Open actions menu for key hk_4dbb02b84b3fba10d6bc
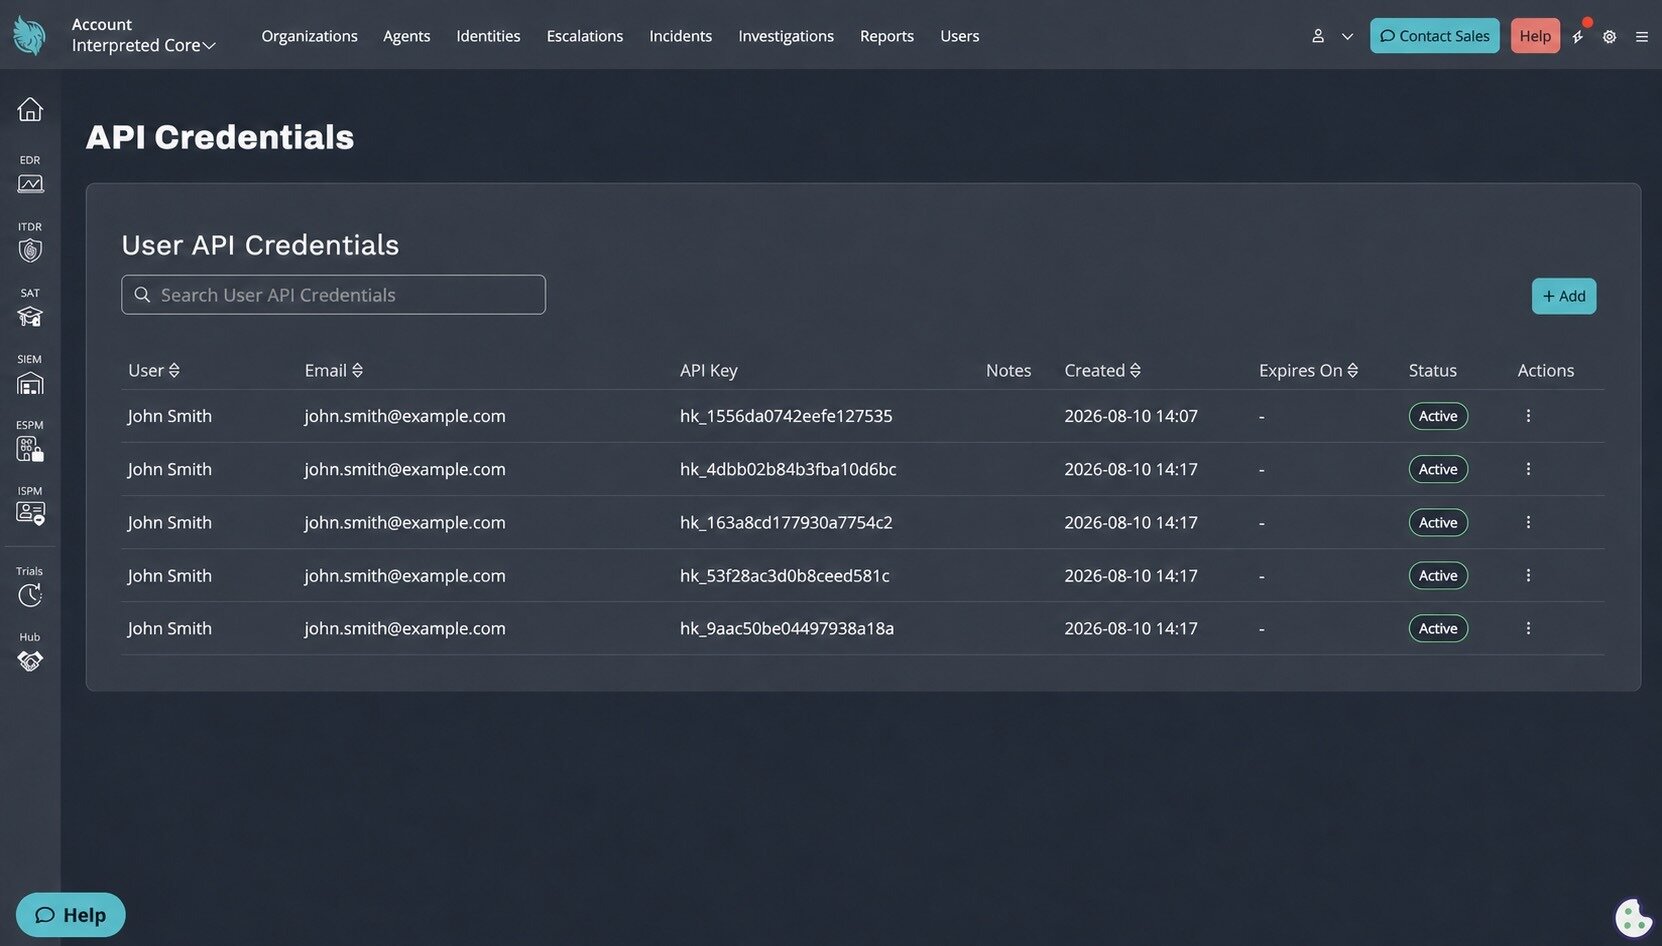The height and width of the screenshot is (946, 1662). coord(1528,469)
